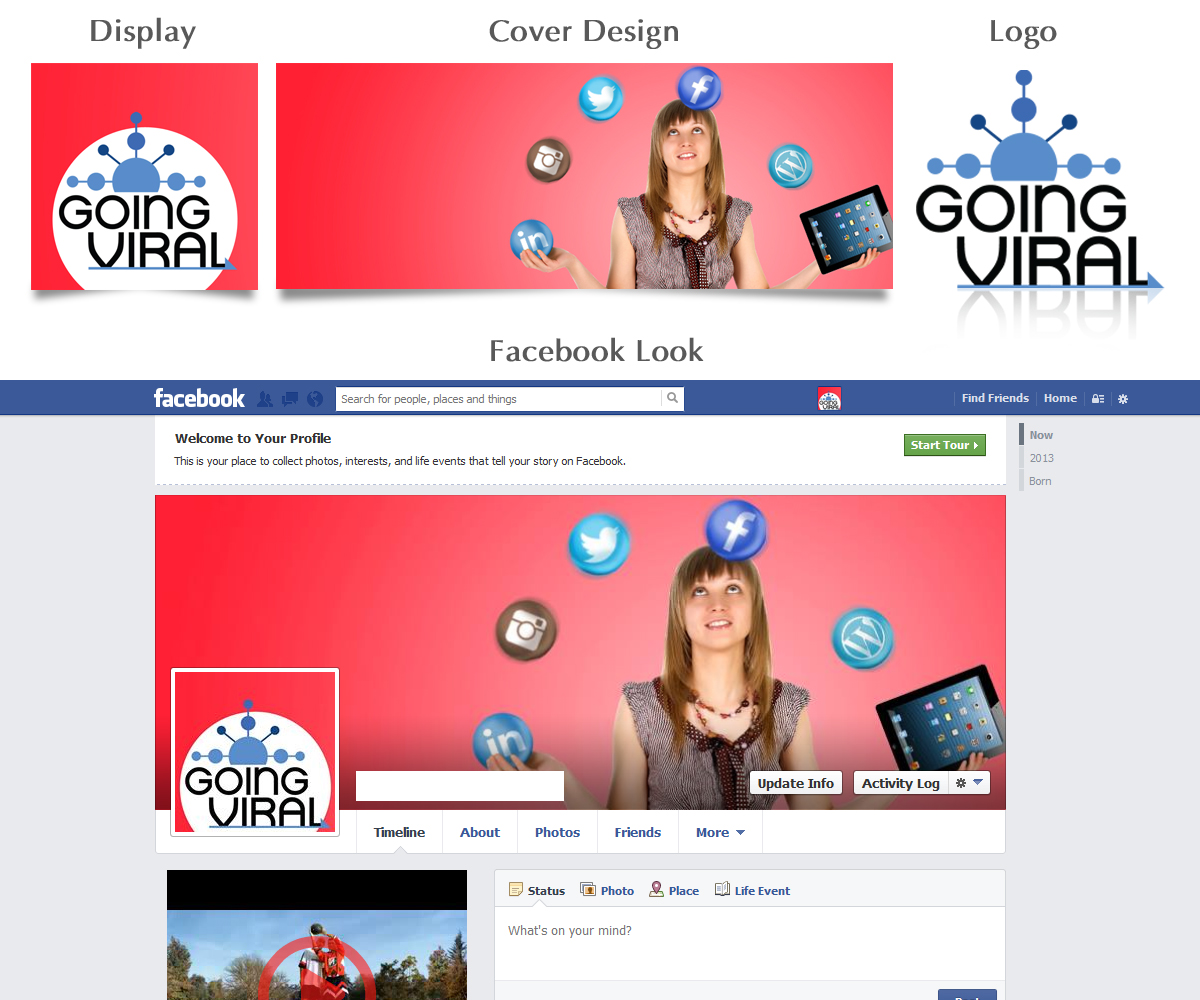Click the Update Info button
The width and height of the screenshot is (1200, 1000).
795,782
